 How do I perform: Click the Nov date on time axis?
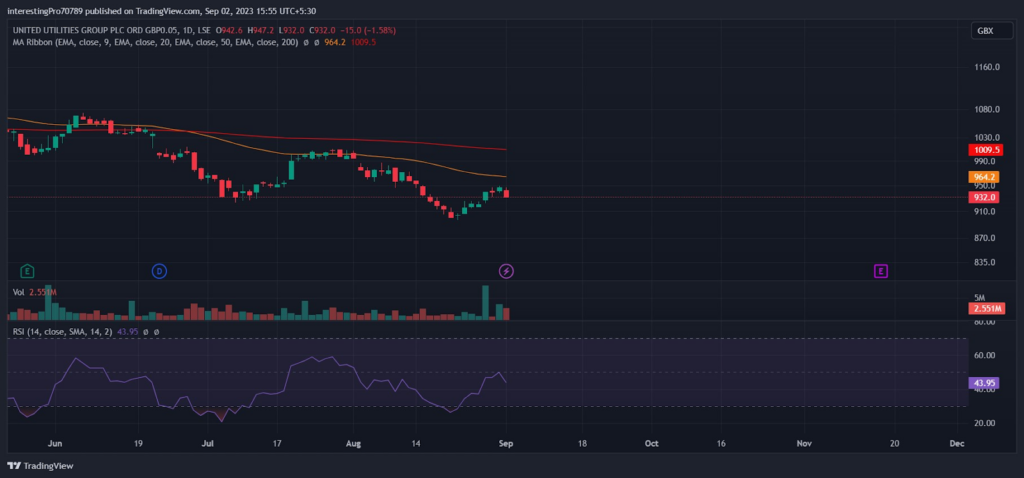(x=804, y=443)
